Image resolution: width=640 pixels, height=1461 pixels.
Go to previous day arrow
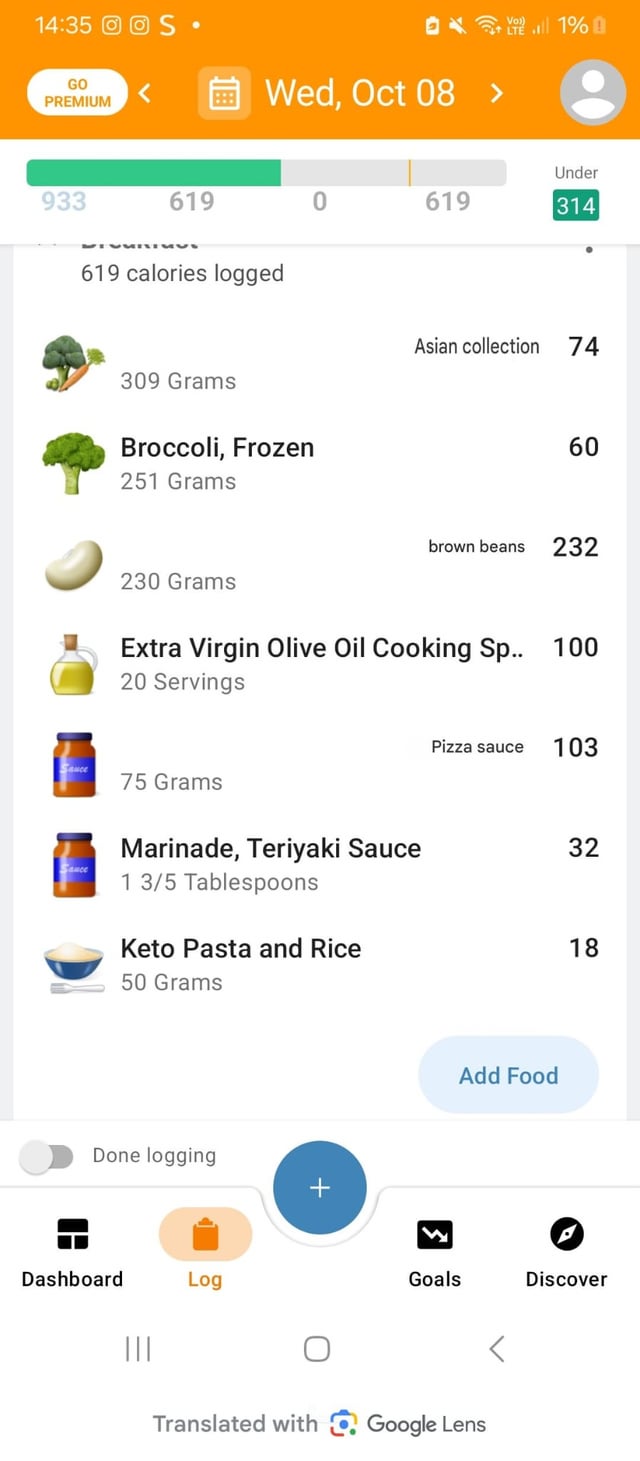145,94
